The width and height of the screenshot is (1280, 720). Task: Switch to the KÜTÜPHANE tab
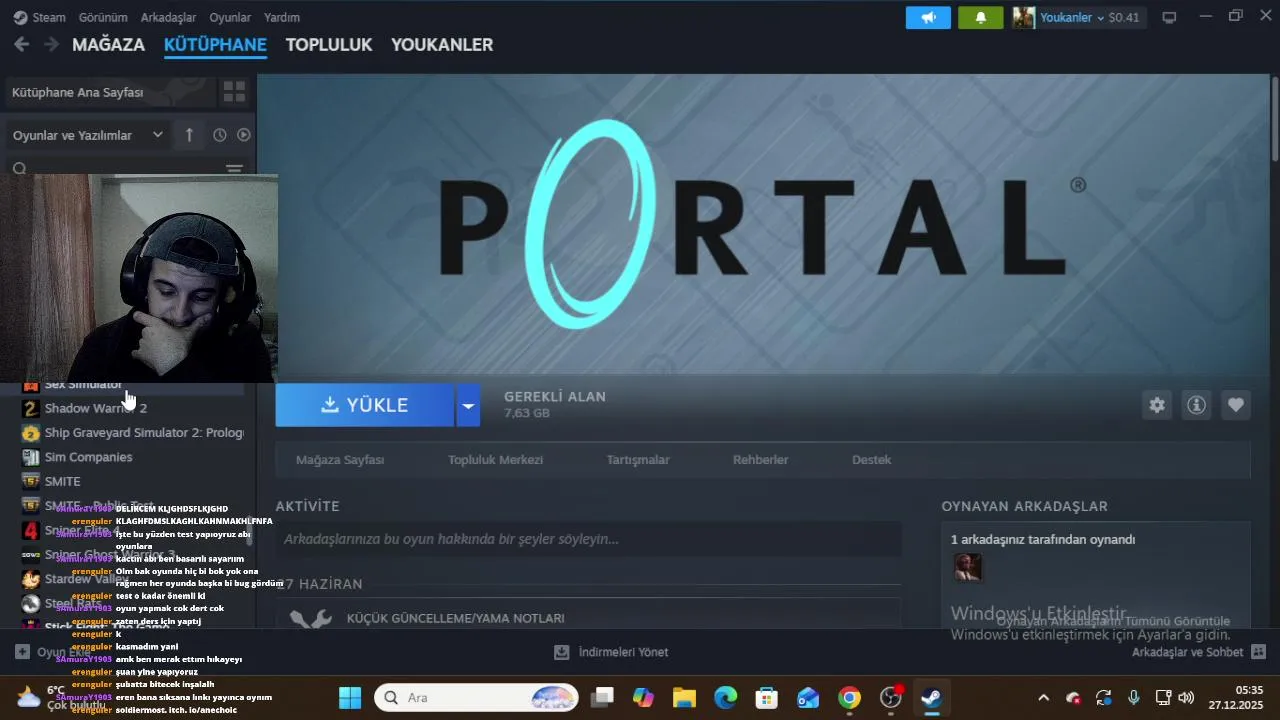pos(215,45)
